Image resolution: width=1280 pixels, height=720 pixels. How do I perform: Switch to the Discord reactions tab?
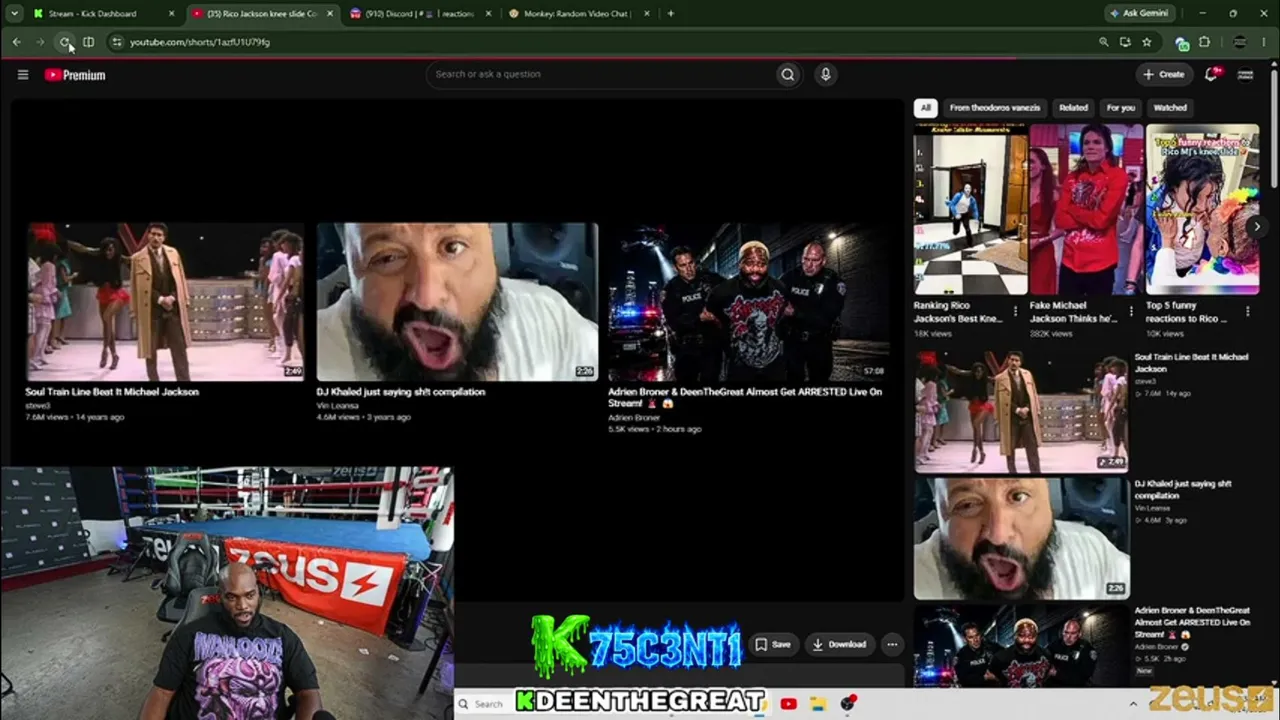[x=420, y=14]
